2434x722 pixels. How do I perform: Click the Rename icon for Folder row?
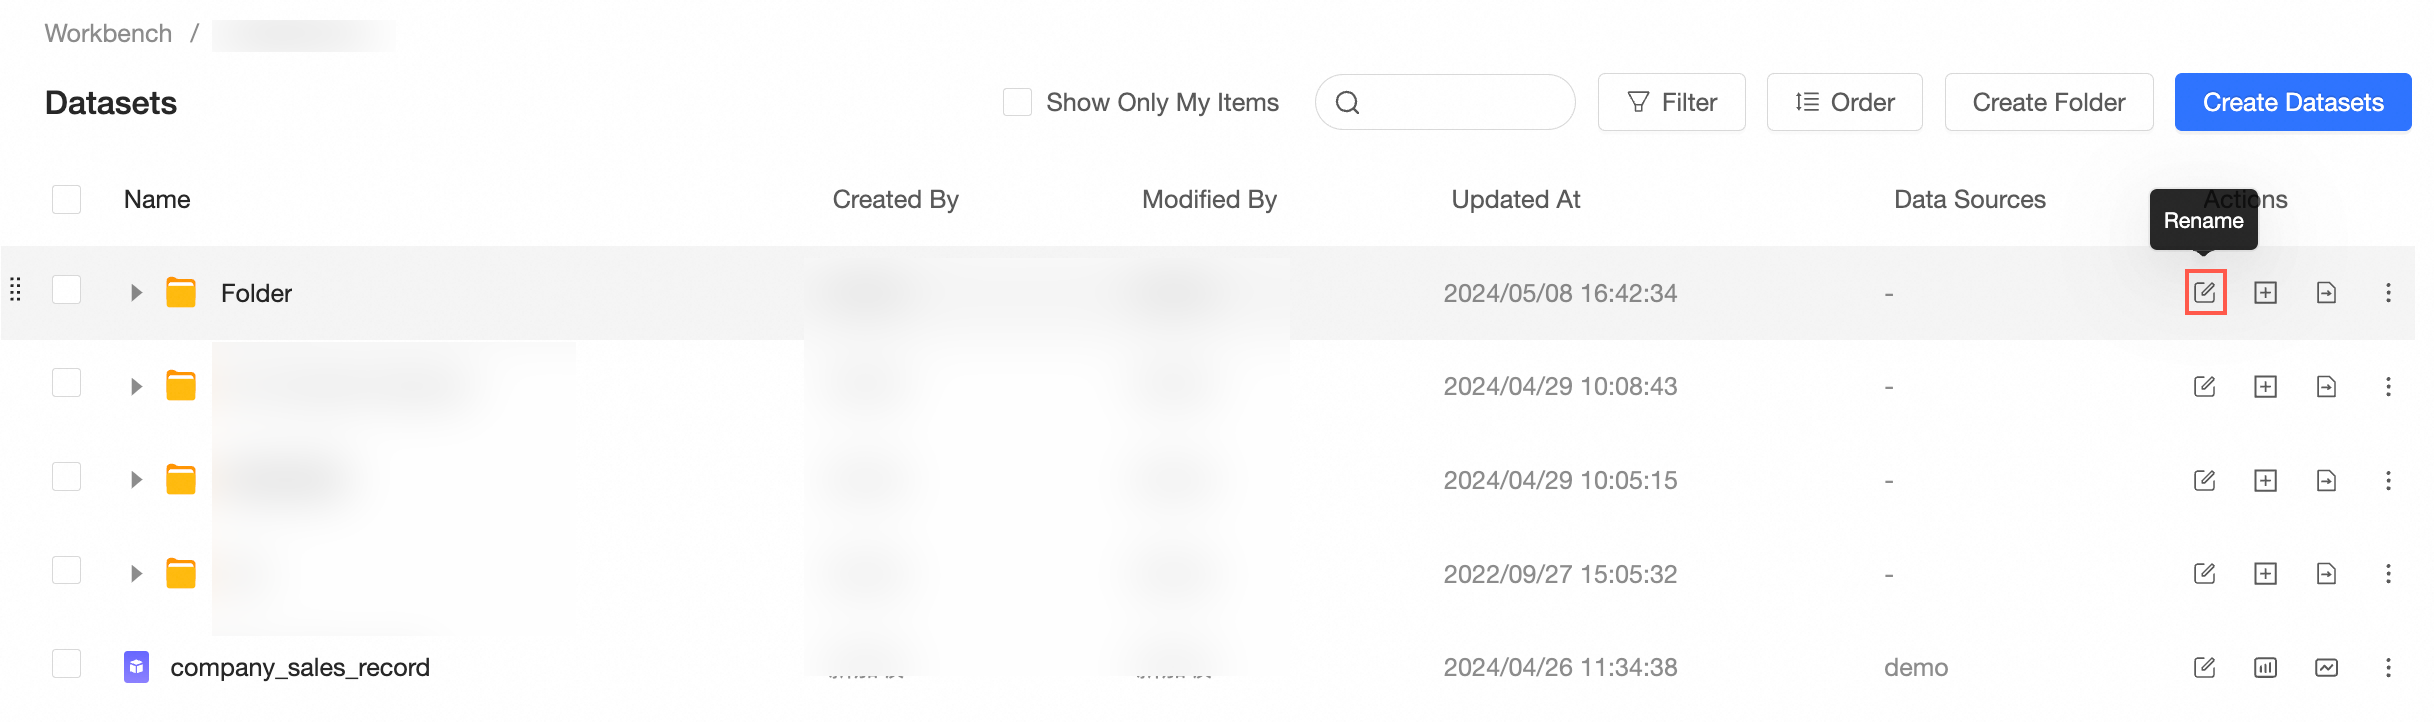coord(2204,292)
